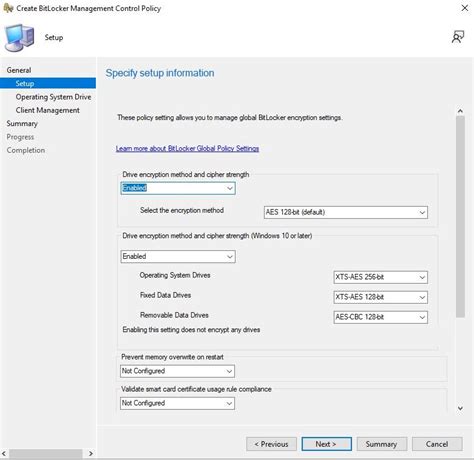Viewport: 474px width, 460px height.
Task: Click the vertical scrollbar thumb in settings pane
Action: click(x=460, y=217)
